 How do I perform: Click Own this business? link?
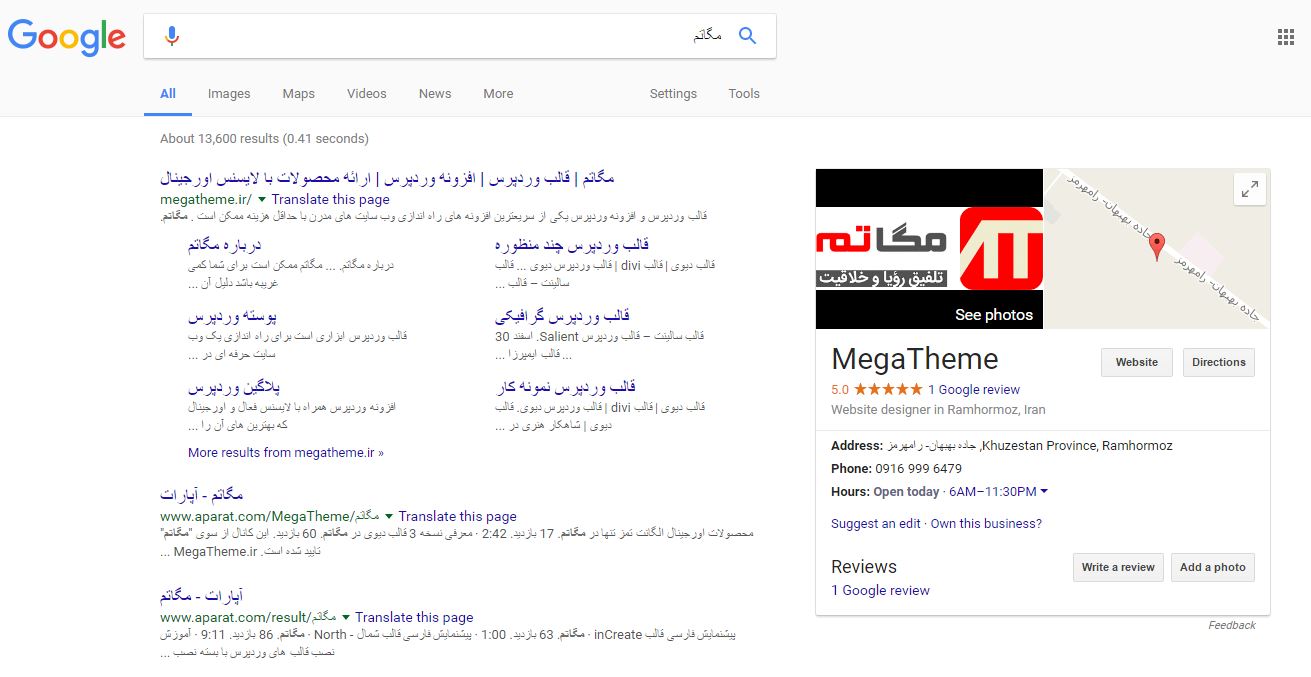coord(986,524)
